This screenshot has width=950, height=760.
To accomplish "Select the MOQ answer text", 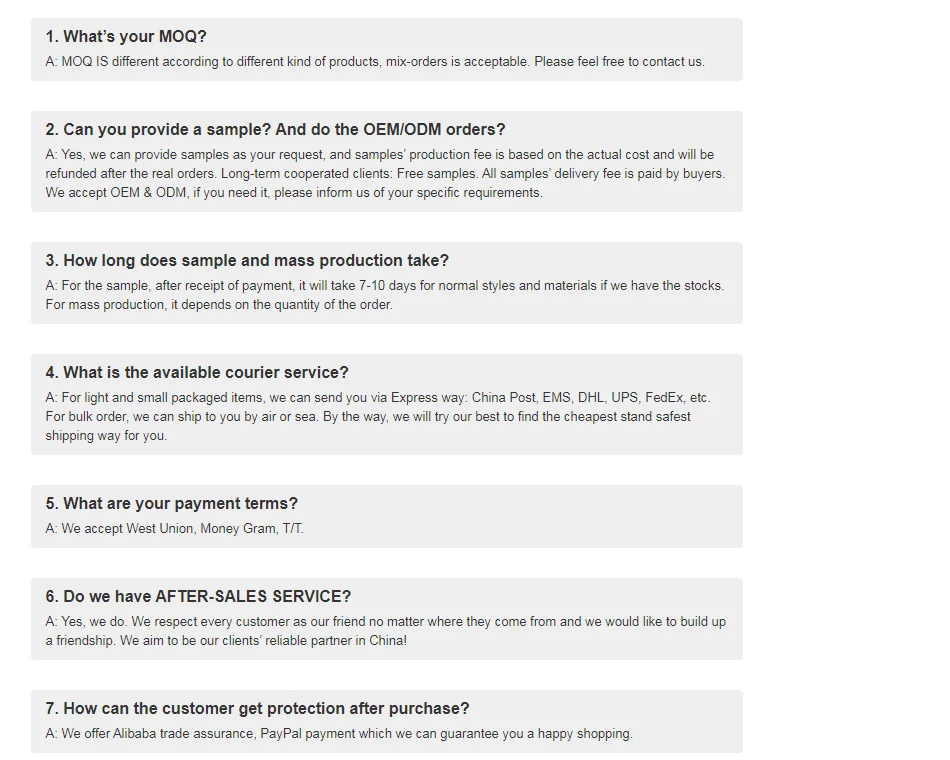I will [x=375, y=62].
